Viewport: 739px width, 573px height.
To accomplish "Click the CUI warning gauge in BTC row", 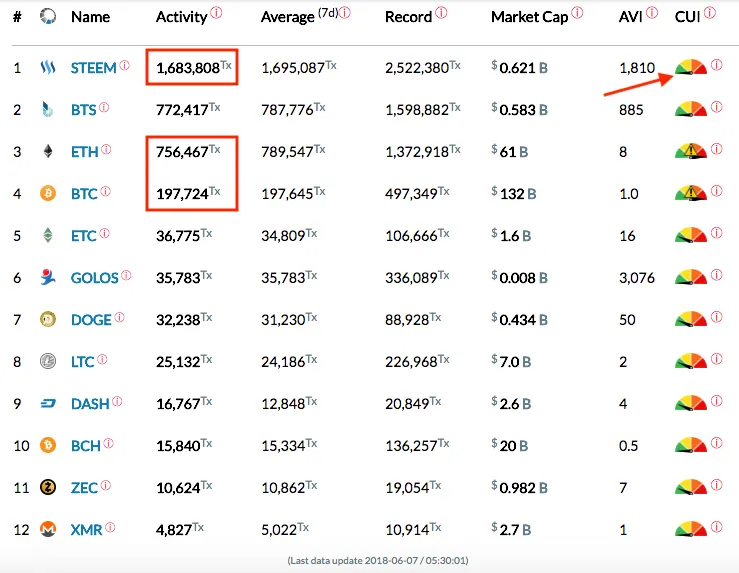I will pyautogui.click(x=691, y=193).
